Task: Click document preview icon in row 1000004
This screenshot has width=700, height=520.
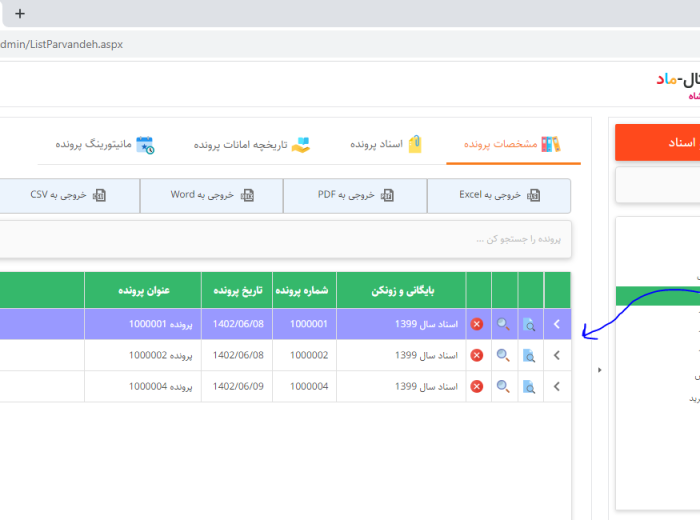Action: point(530,386)
